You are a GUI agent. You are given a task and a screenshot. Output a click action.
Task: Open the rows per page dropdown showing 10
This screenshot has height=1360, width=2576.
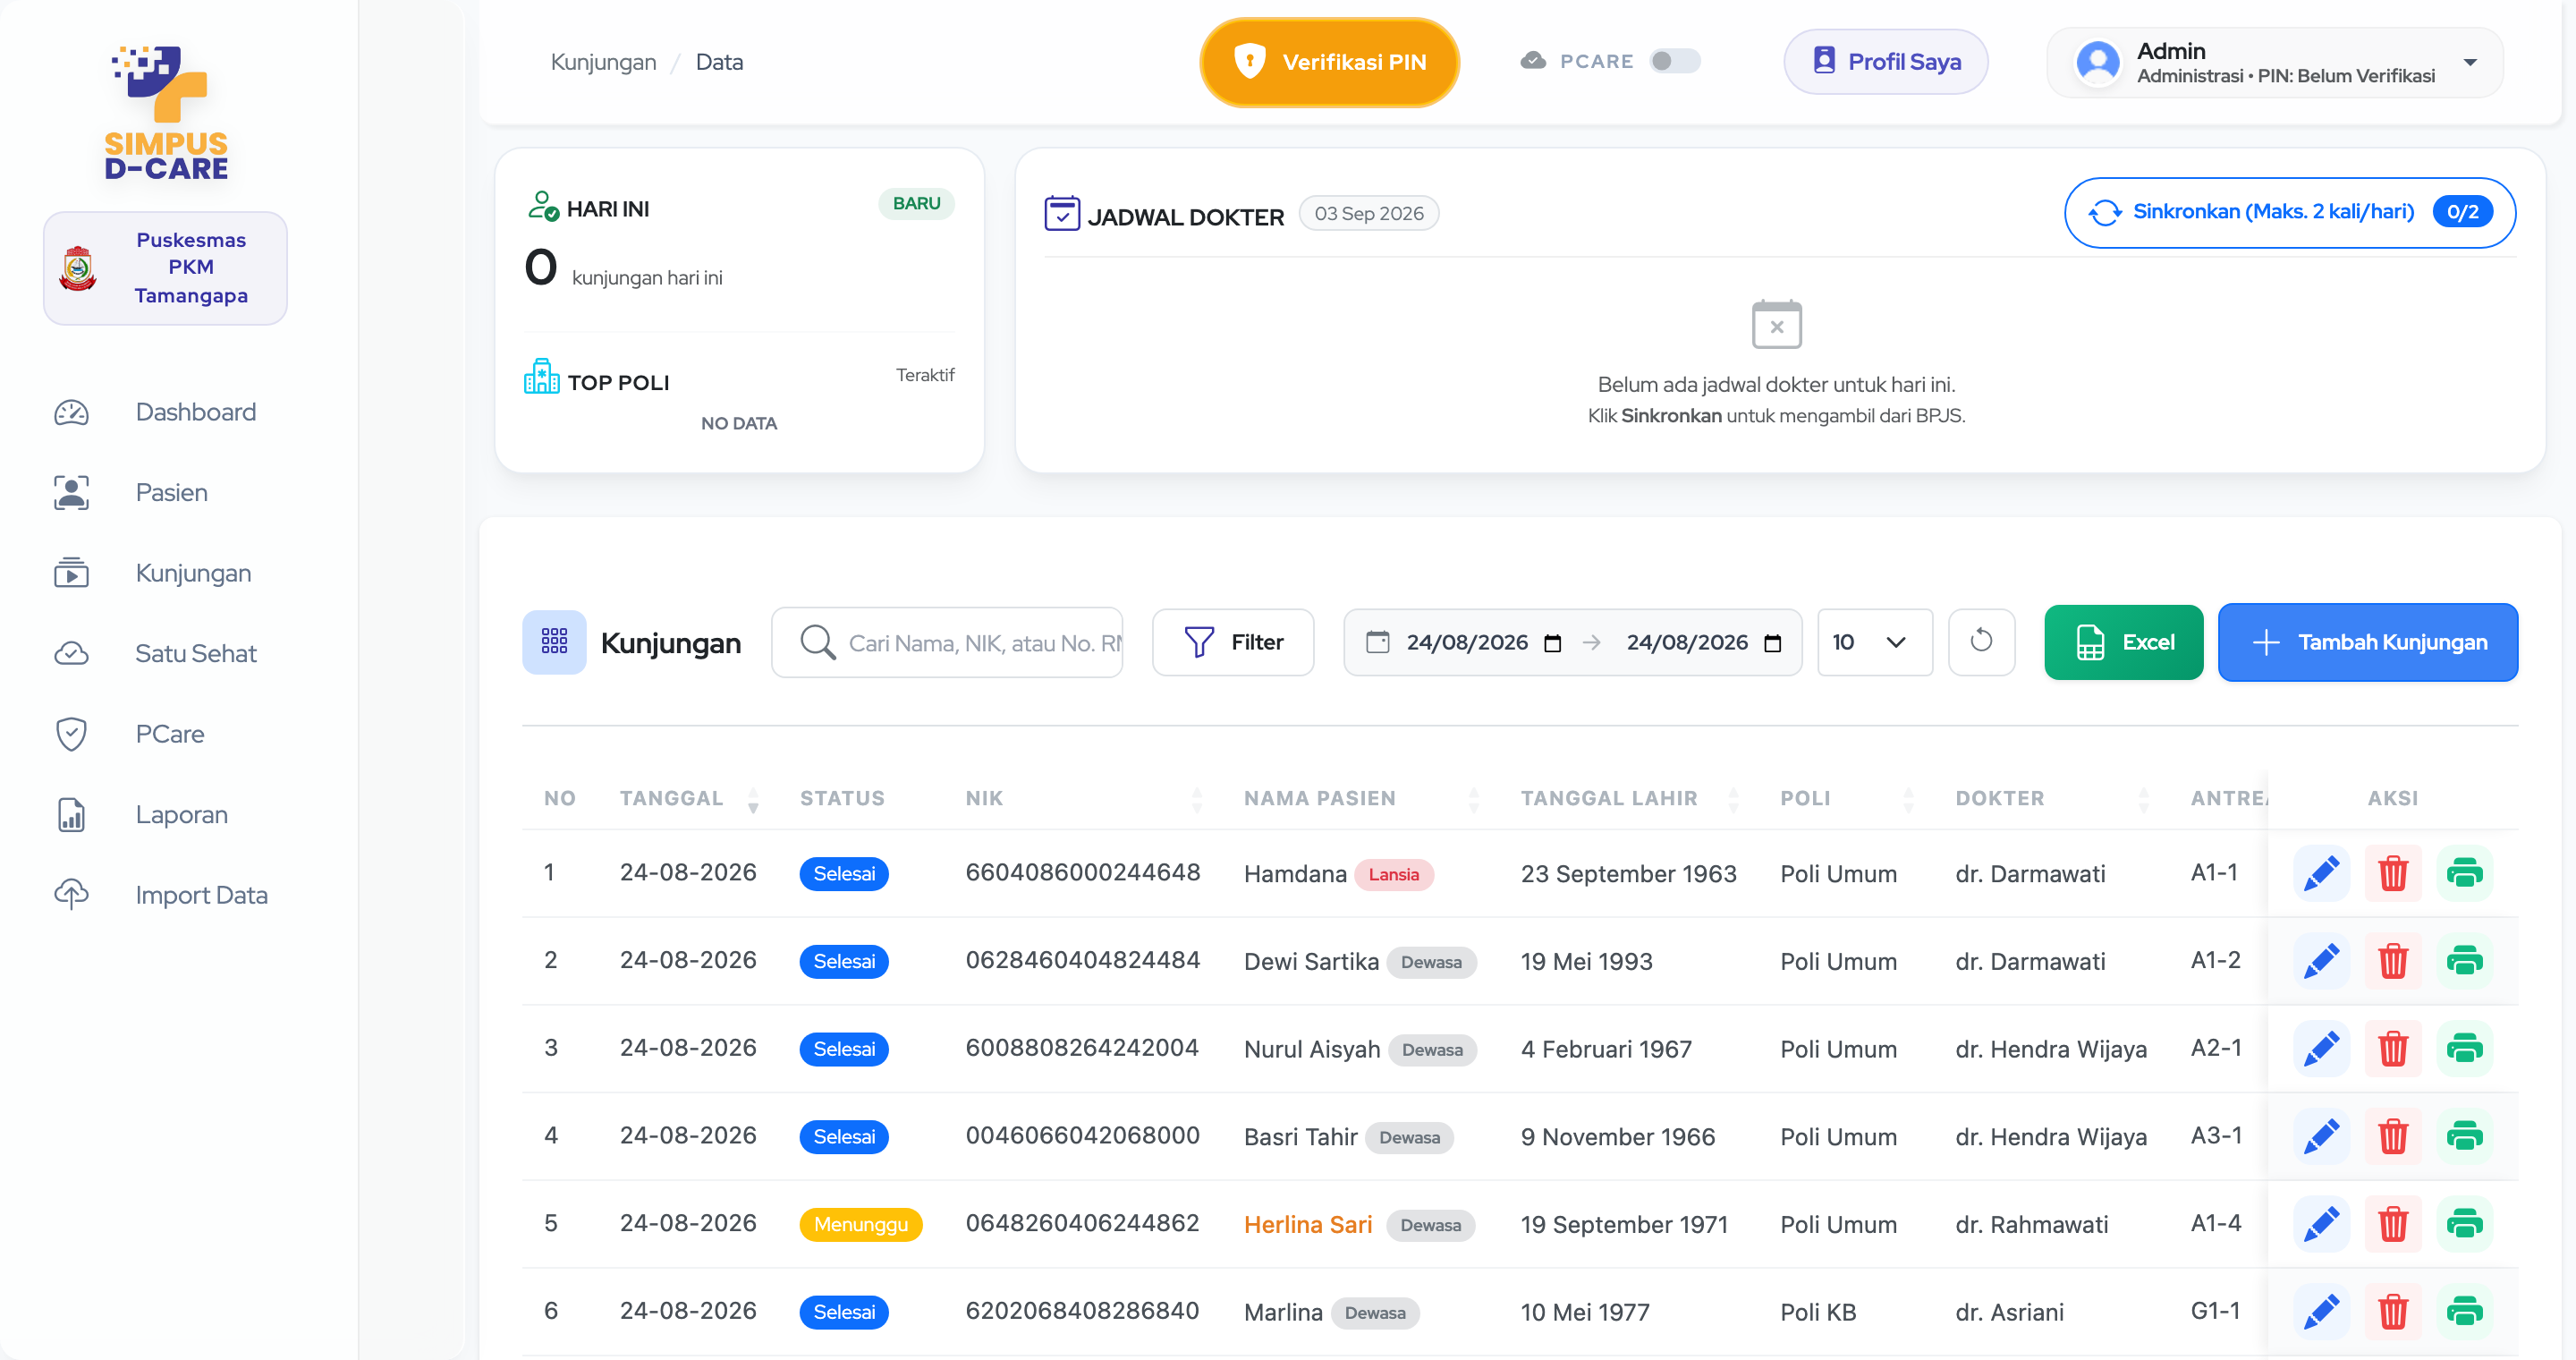tap(1874, 642)
